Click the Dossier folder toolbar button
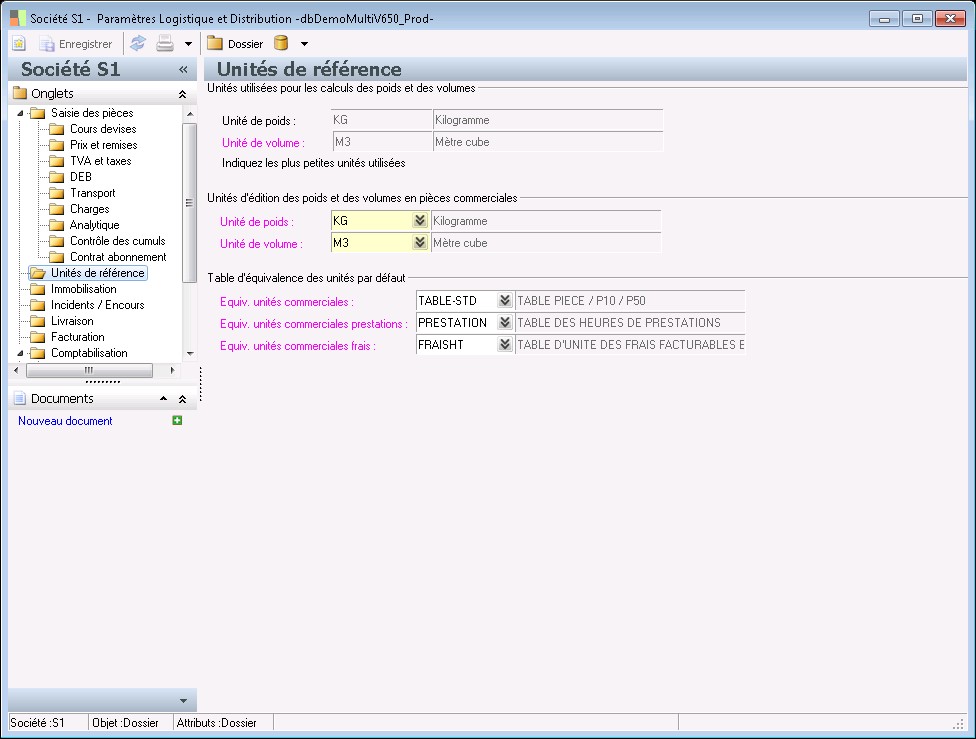This screenshot has width=976, height=739. [x=235, y=44]
